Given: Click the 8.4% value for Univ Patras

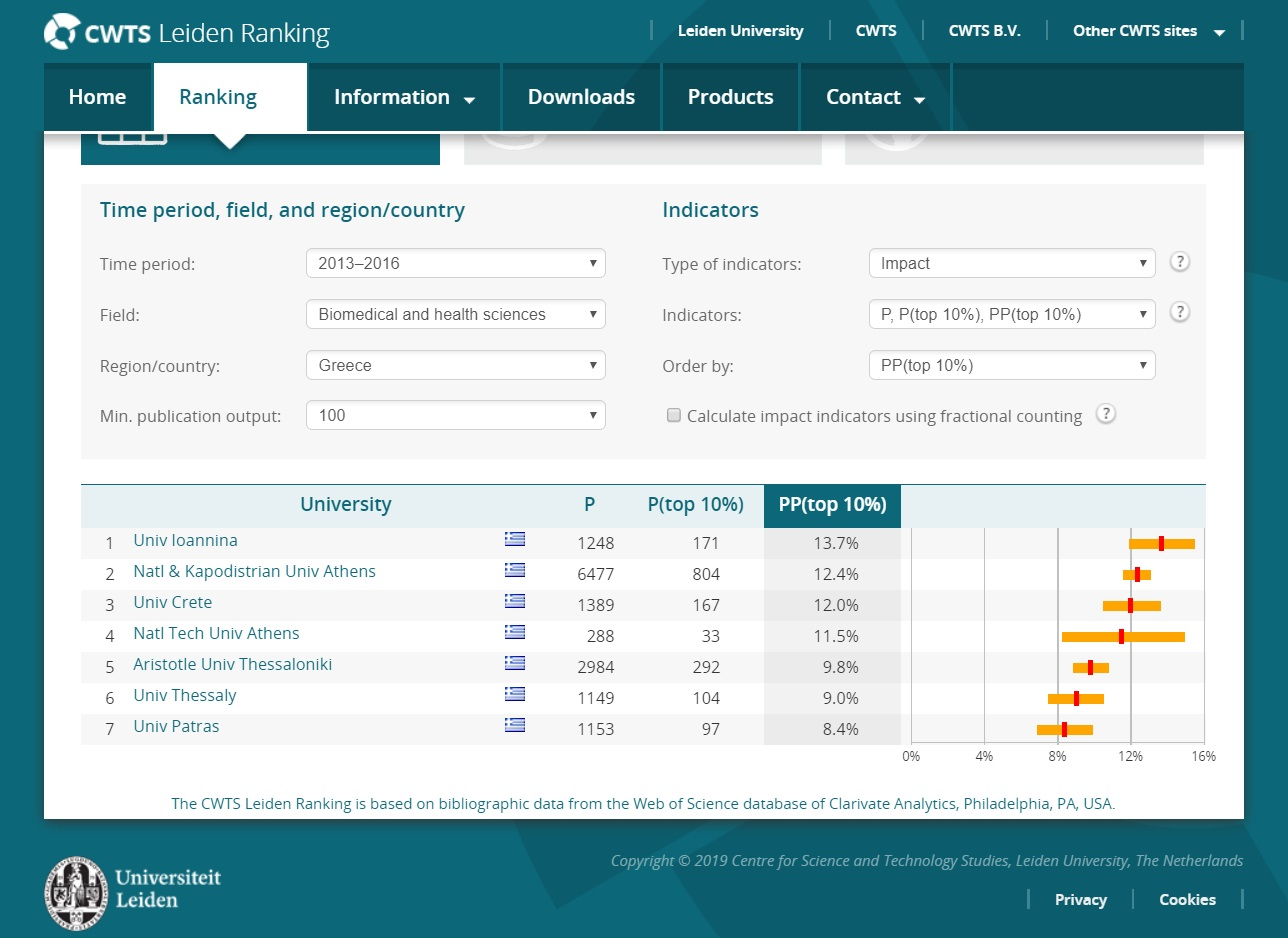Looking at the screenshot, I should [x=840, y=729].
